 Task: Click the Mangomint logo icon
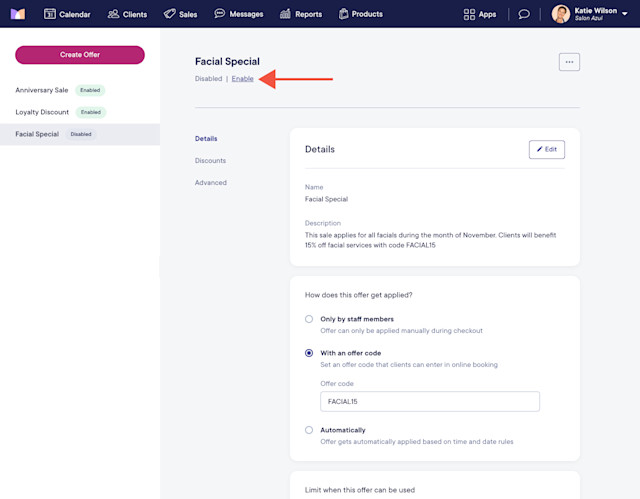[x=18, y=14]
